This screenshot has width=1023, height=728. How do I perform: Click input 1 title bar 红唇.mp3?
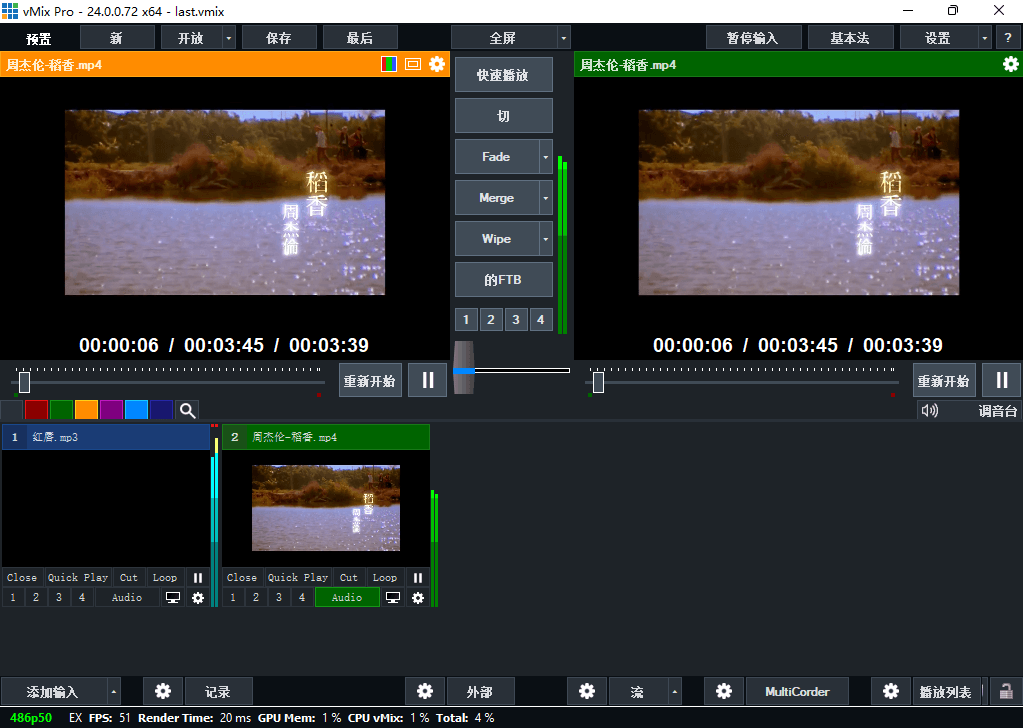106,437
